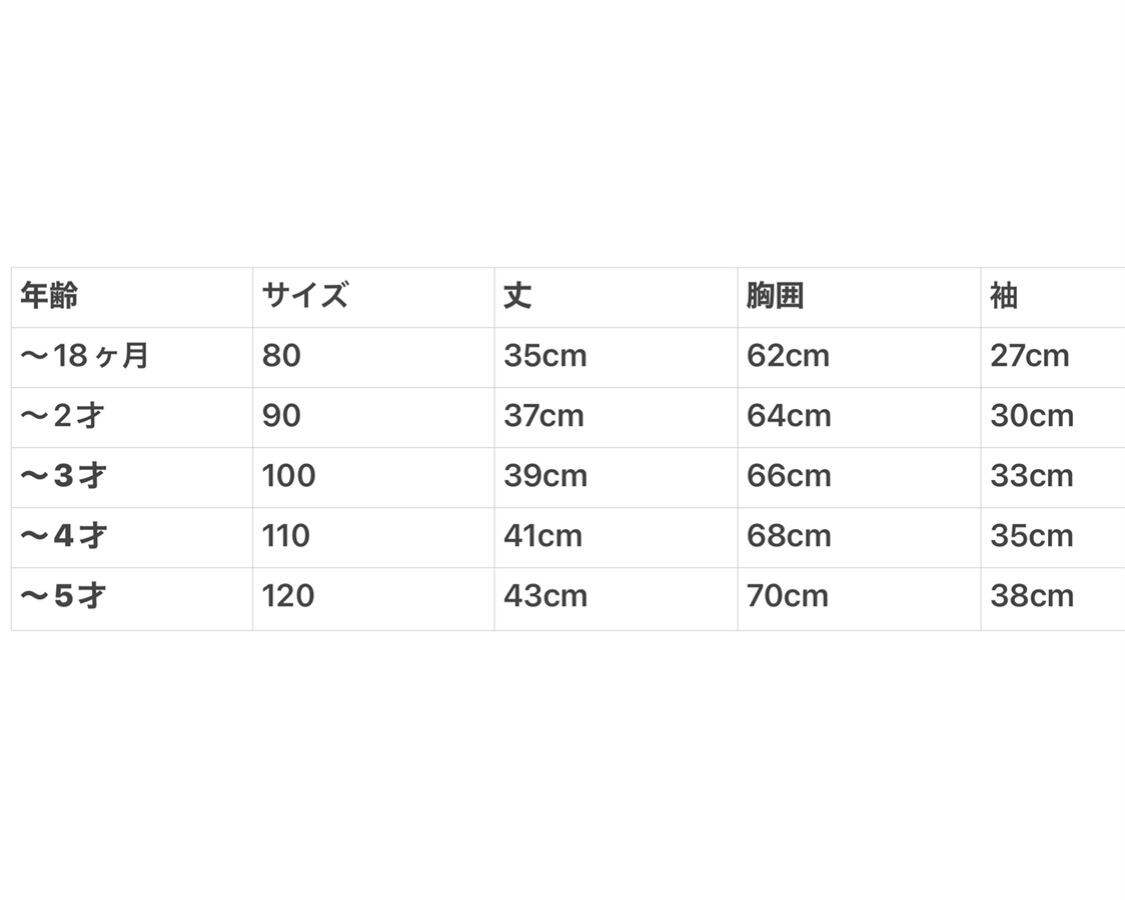Viewport: 1125px width, 900px height.
Task: Select the size 100 cell
Action: (289, 476)
